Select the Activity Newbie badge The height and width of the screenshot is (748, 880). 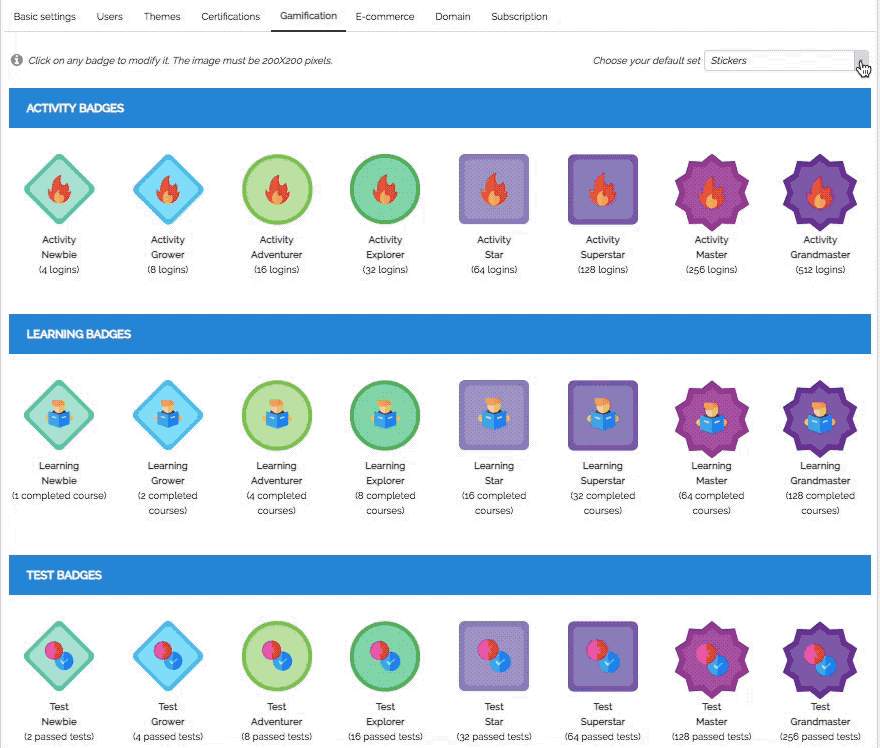tap(59, 188)
